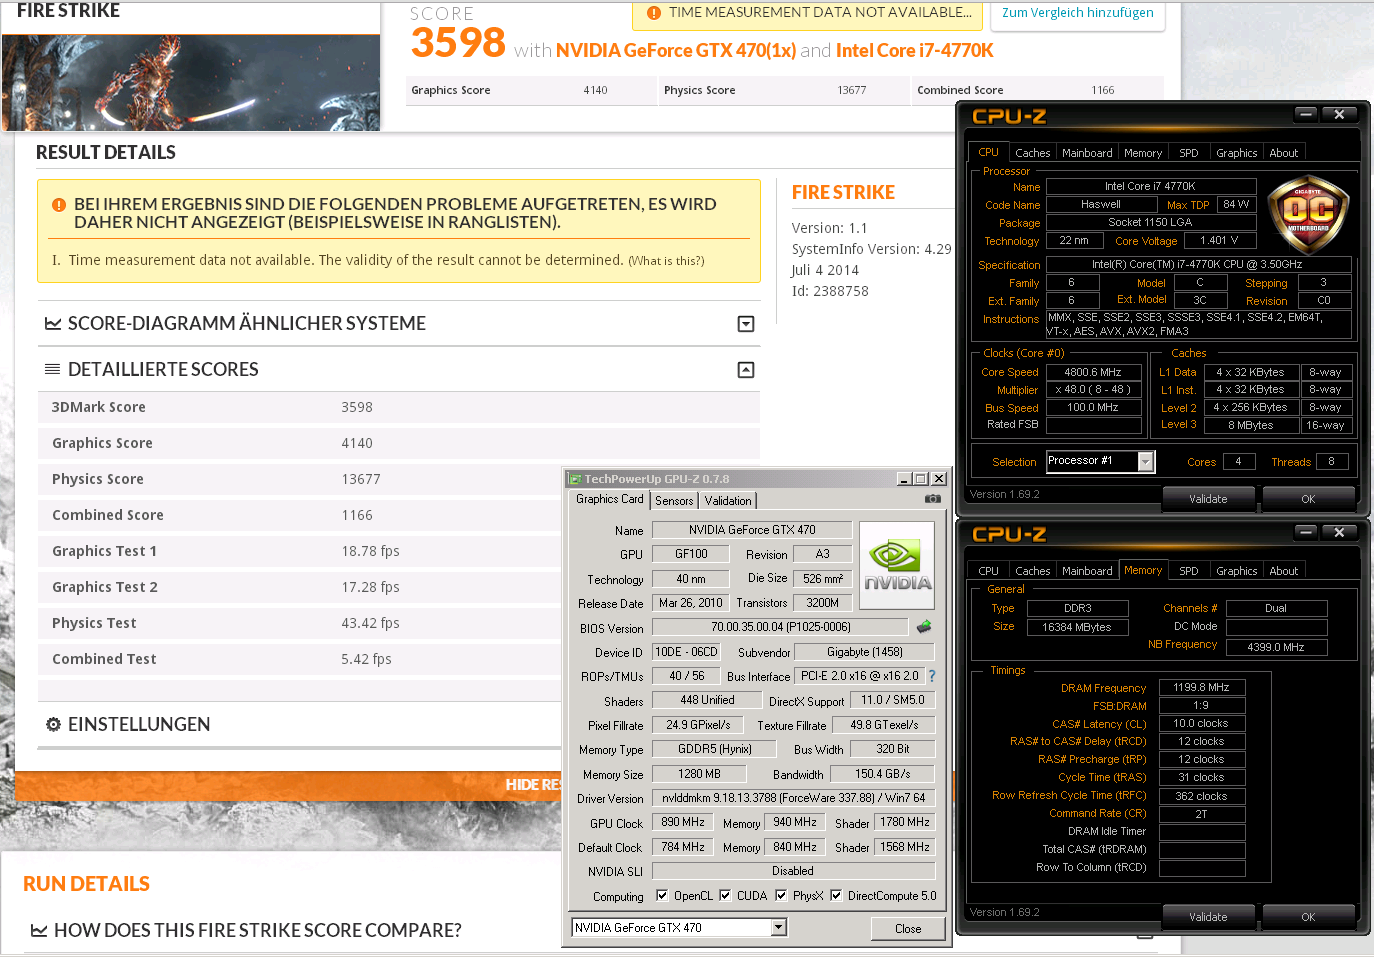The height and width of the screenshot is (957, 1374).
Task: Maximize the GPU-Z window
Action: (x=921, y=479)
